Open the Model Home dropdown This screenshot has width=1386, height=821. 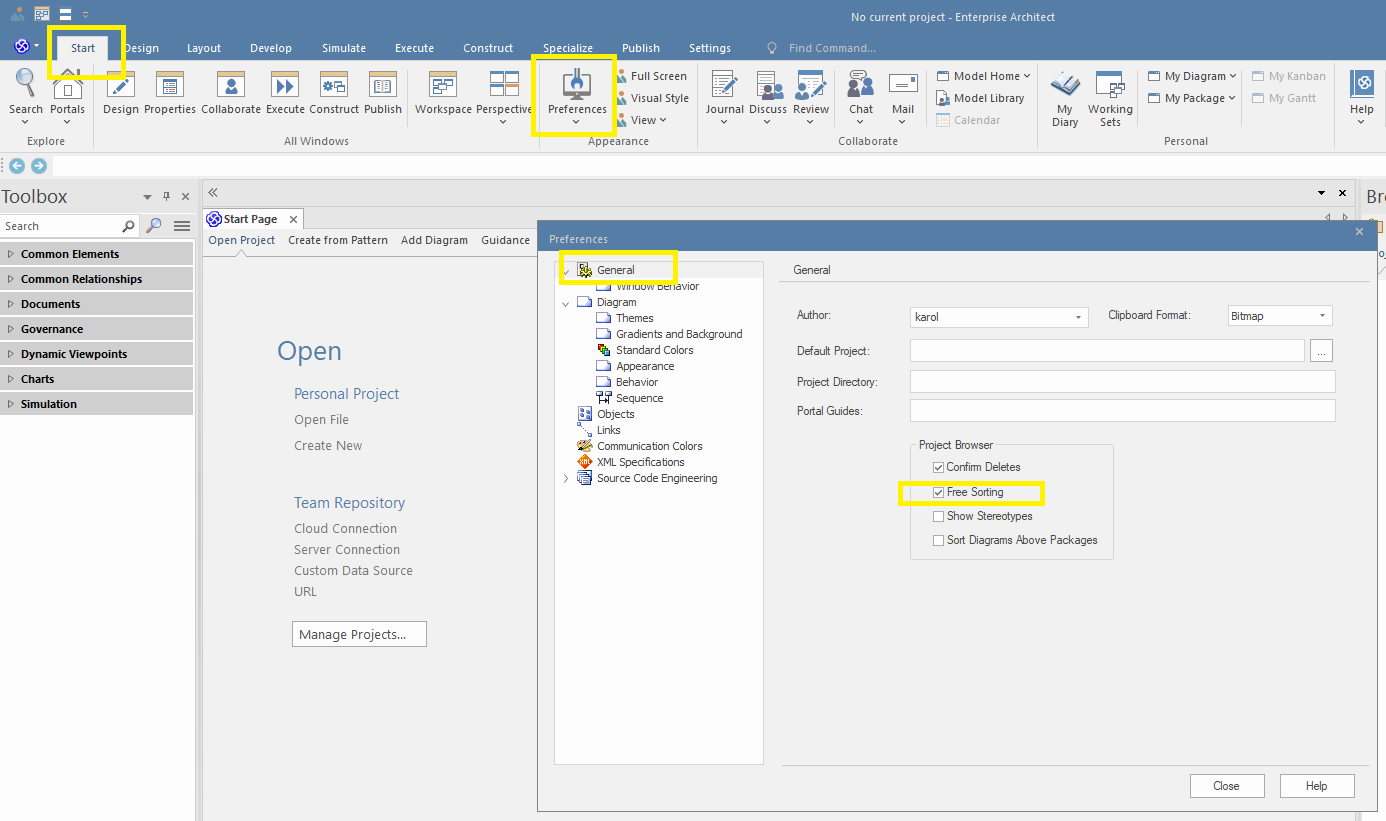pos(984,76)
